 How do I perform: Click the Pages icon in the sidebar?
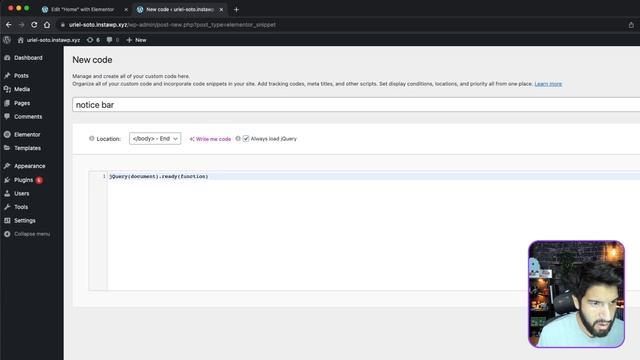tap(7, 103)
